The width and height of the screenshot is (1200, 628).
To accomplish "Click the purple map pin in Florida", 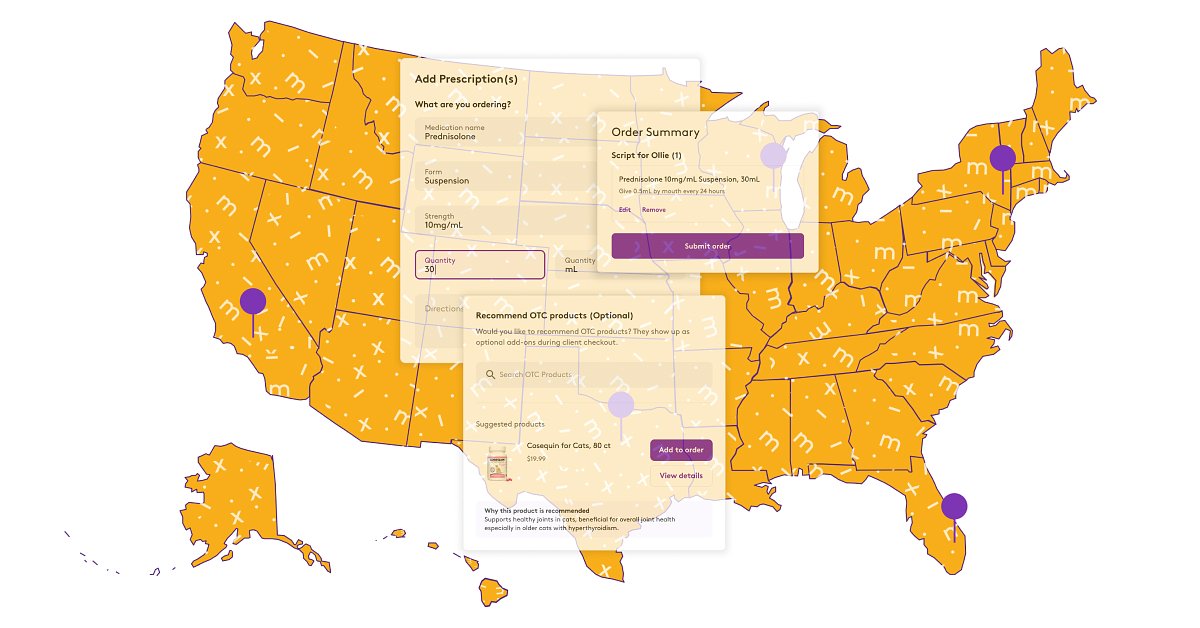I will (x=954, y=507).
